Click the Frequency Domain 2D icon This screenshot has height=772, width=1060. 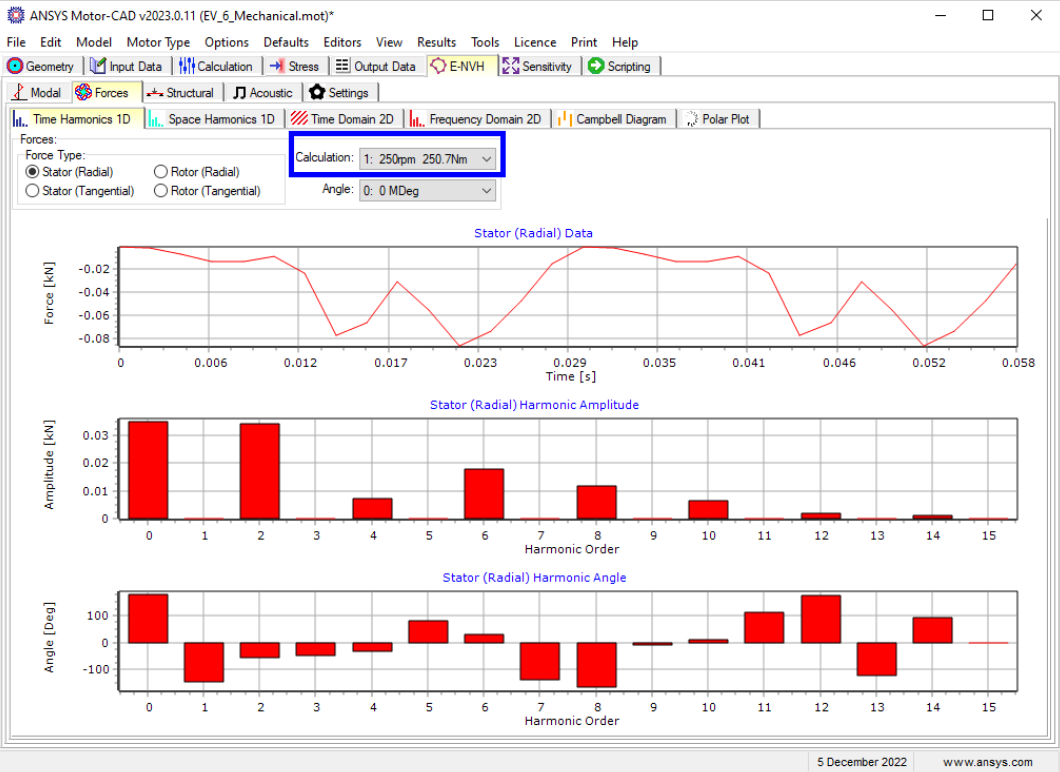click(417, 120)
